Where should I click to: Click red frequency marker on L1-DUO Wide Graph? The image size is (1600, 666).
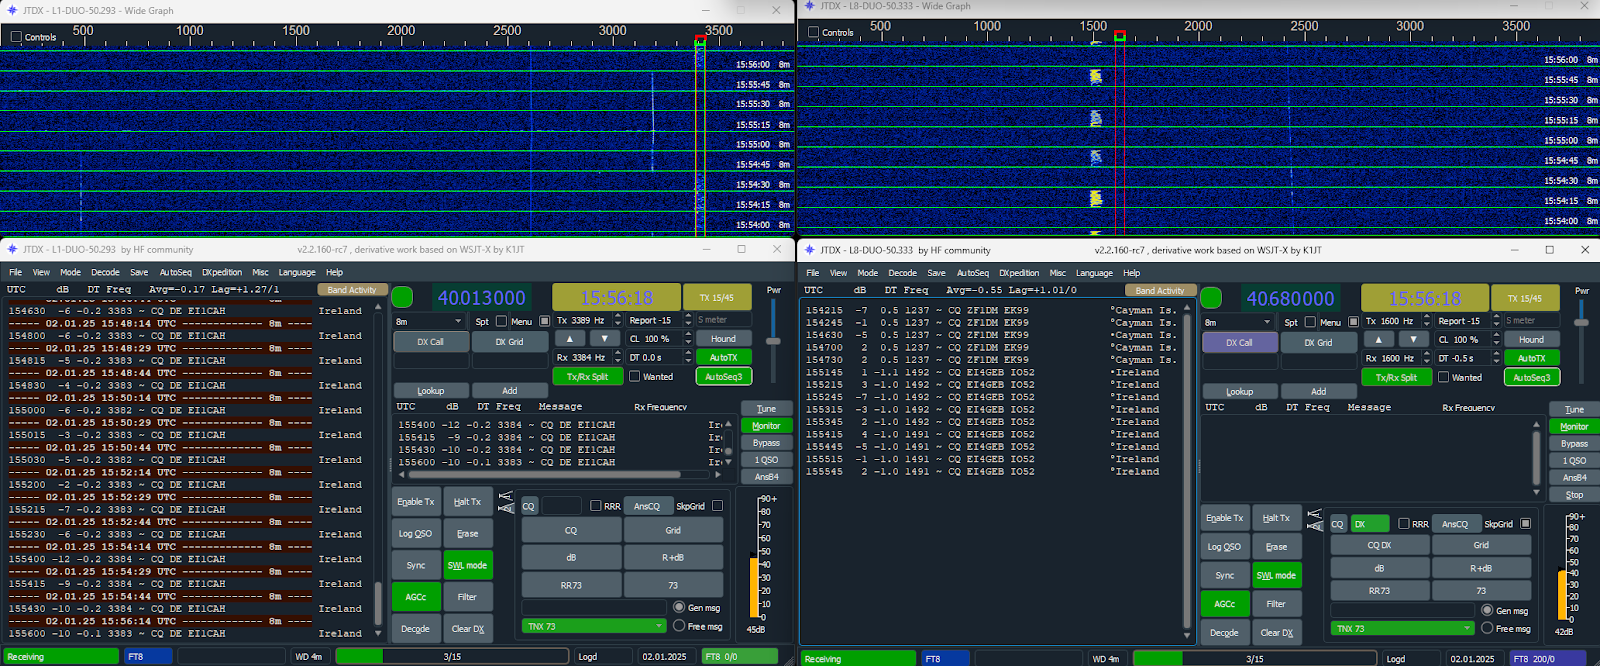[700, 39]
